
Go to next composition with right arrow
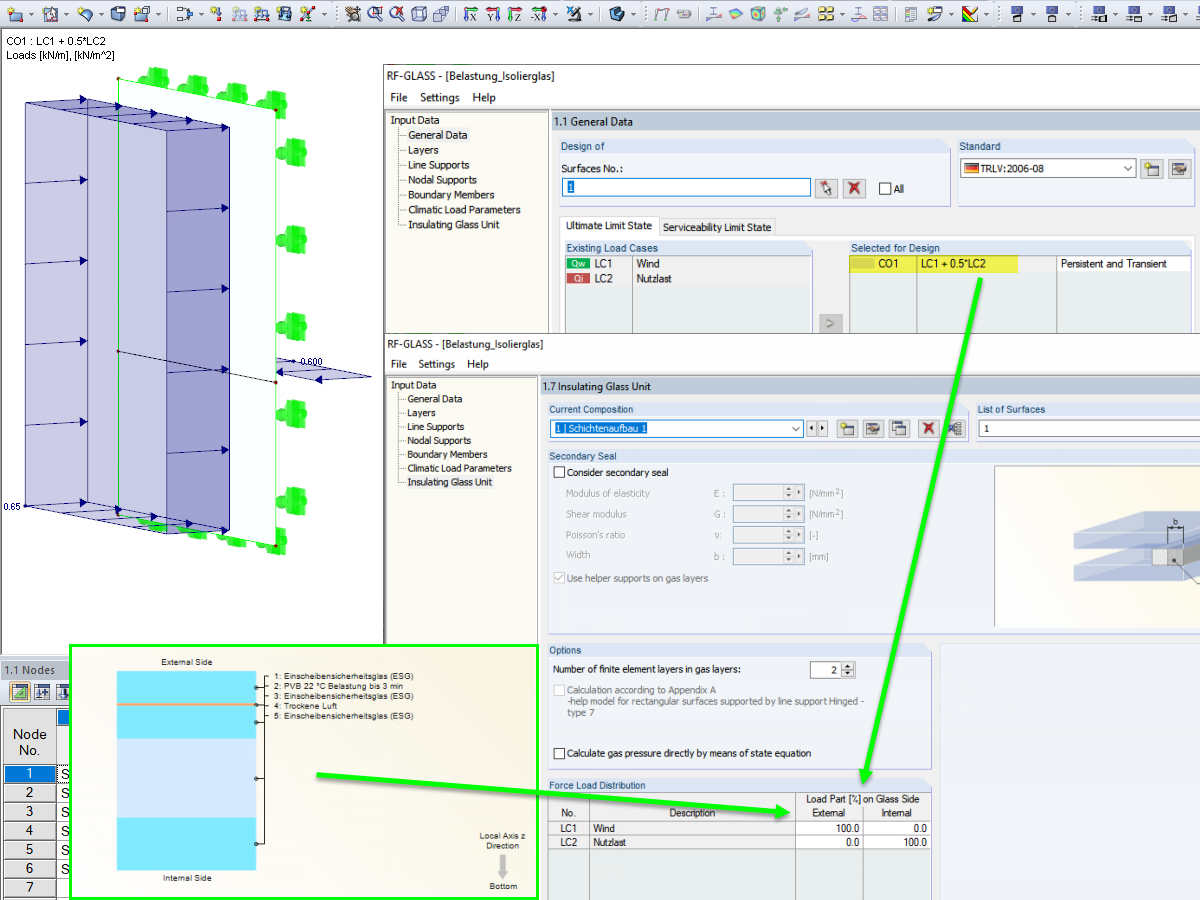[x=823, y=429]
